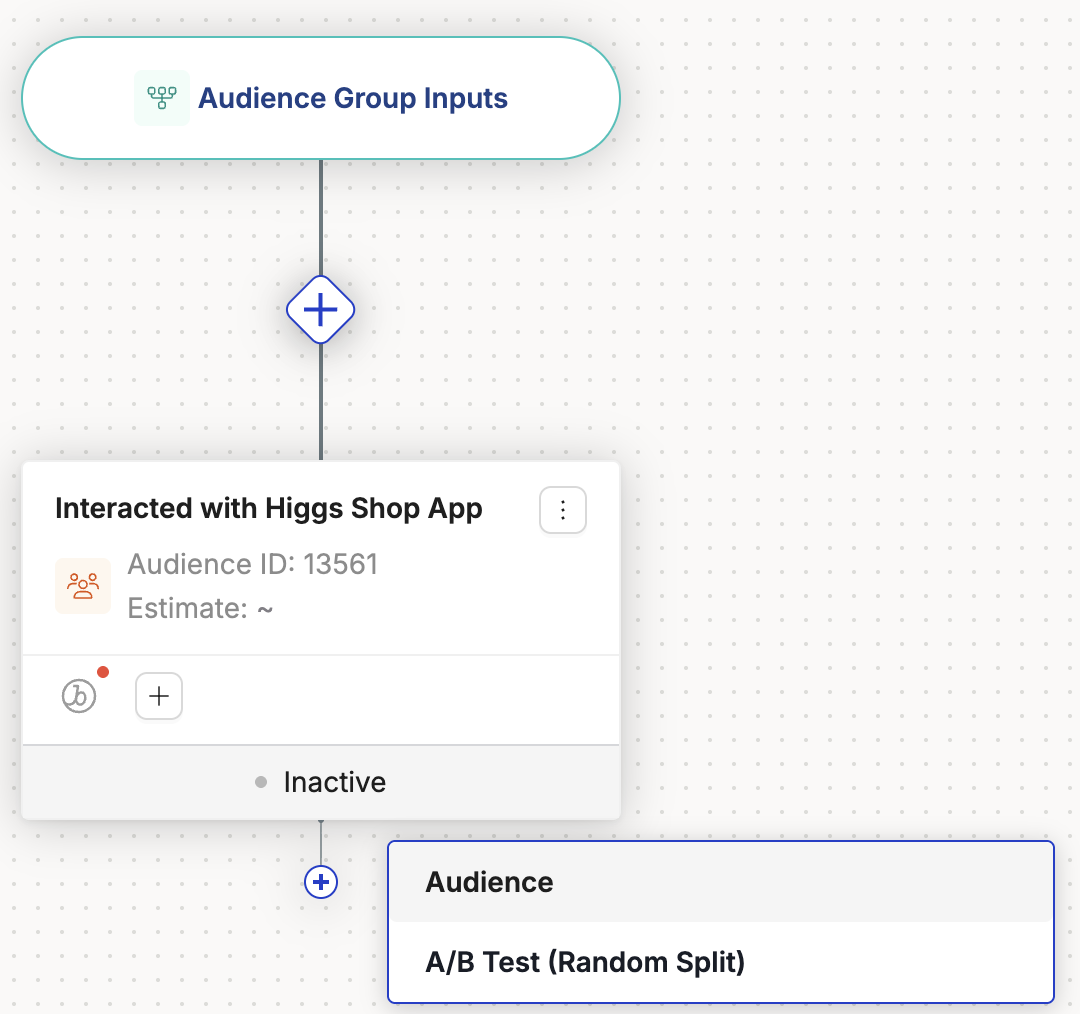The image size is (1080, 1014).
Task: Click the Audience ID: 13561 text
Action: (253, 564)
